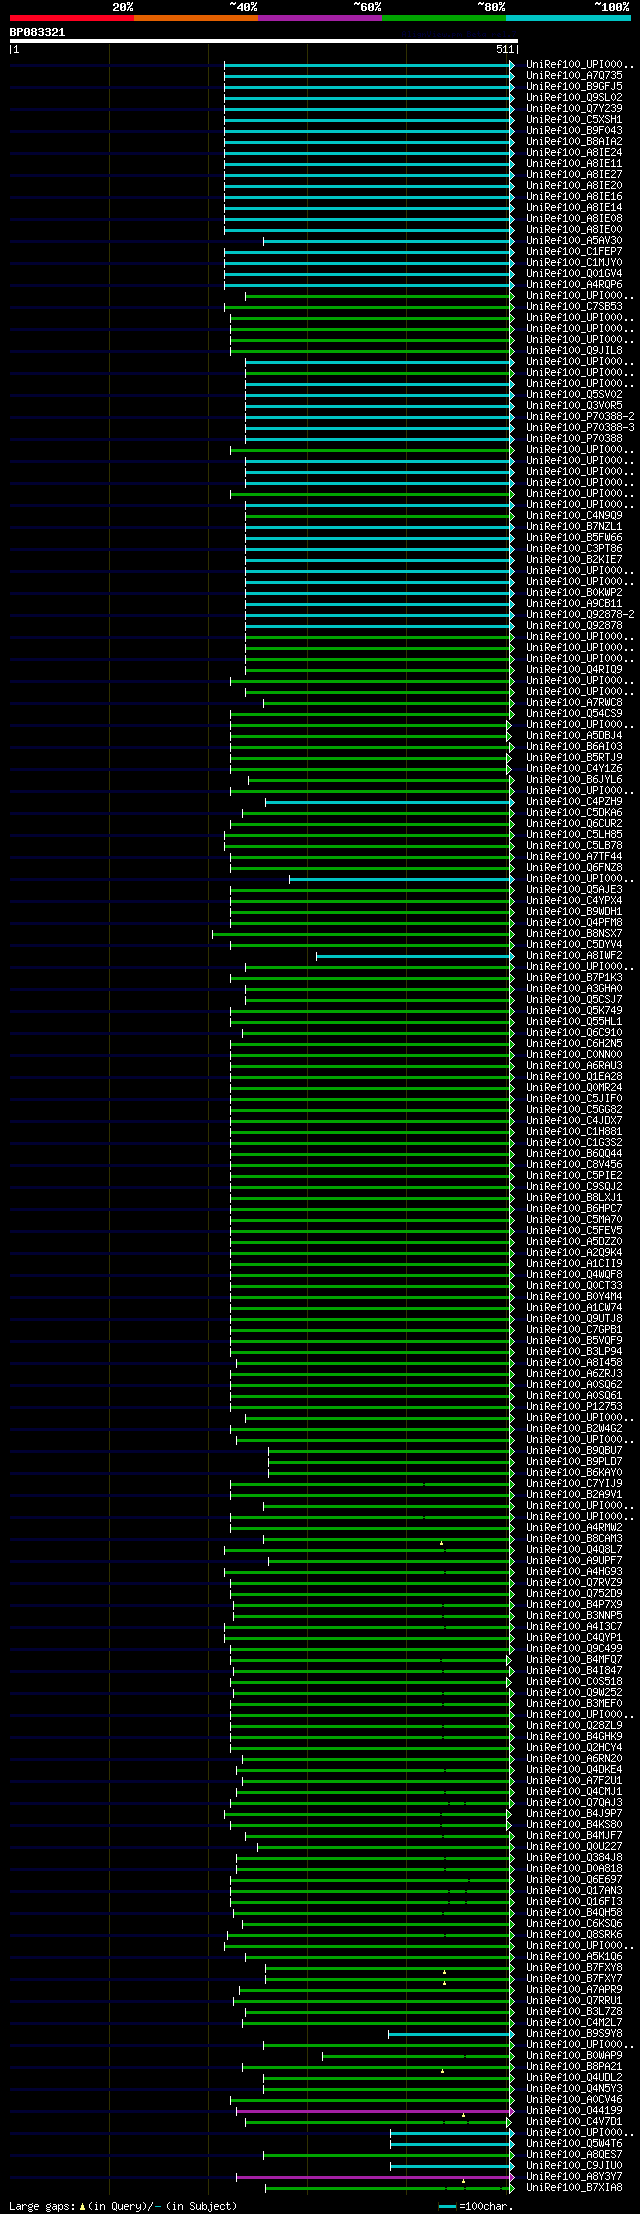Viewport: 640px width, 2214px height.
Task: Click the cyan bar for UniRef100_A5AV30
Action: click(x=389, y=240)
